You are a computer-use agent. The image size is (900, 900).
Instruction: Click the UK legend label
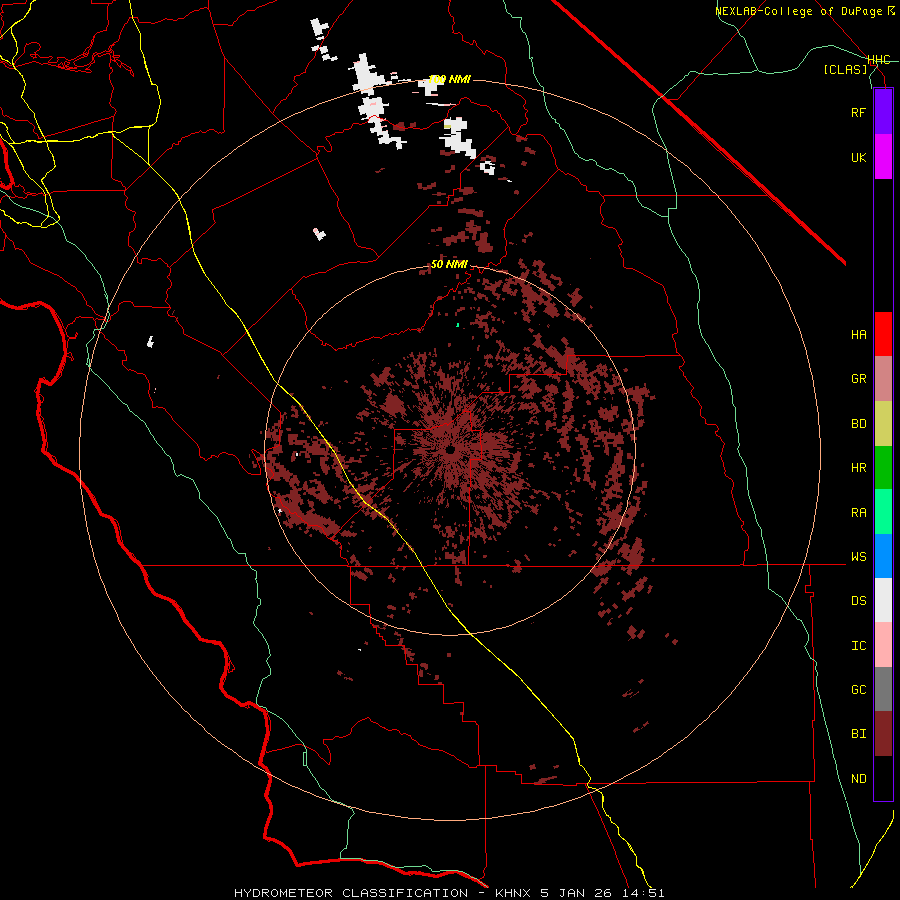click(858, 157)
